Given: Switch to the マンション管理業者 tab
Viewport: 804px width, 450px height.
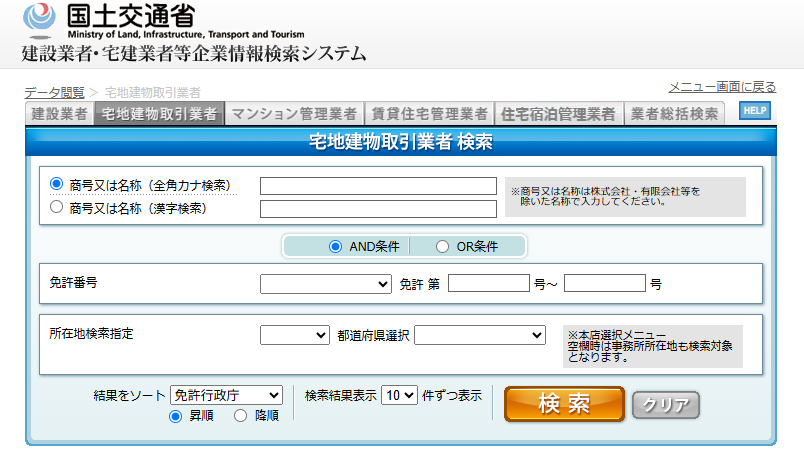Looking at the screenshot, I should pyautogui.click(x=294, y=114).
